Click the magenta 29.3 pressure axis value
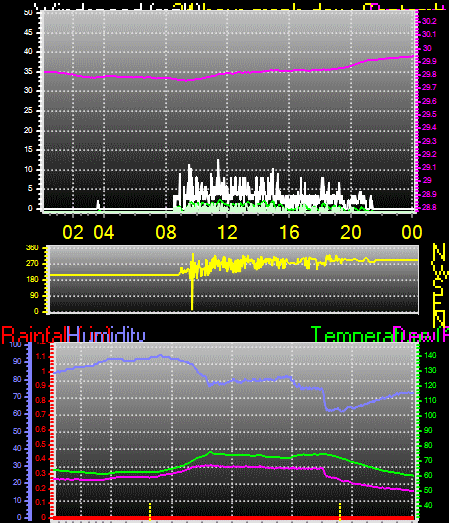 [x=429, y=141]
